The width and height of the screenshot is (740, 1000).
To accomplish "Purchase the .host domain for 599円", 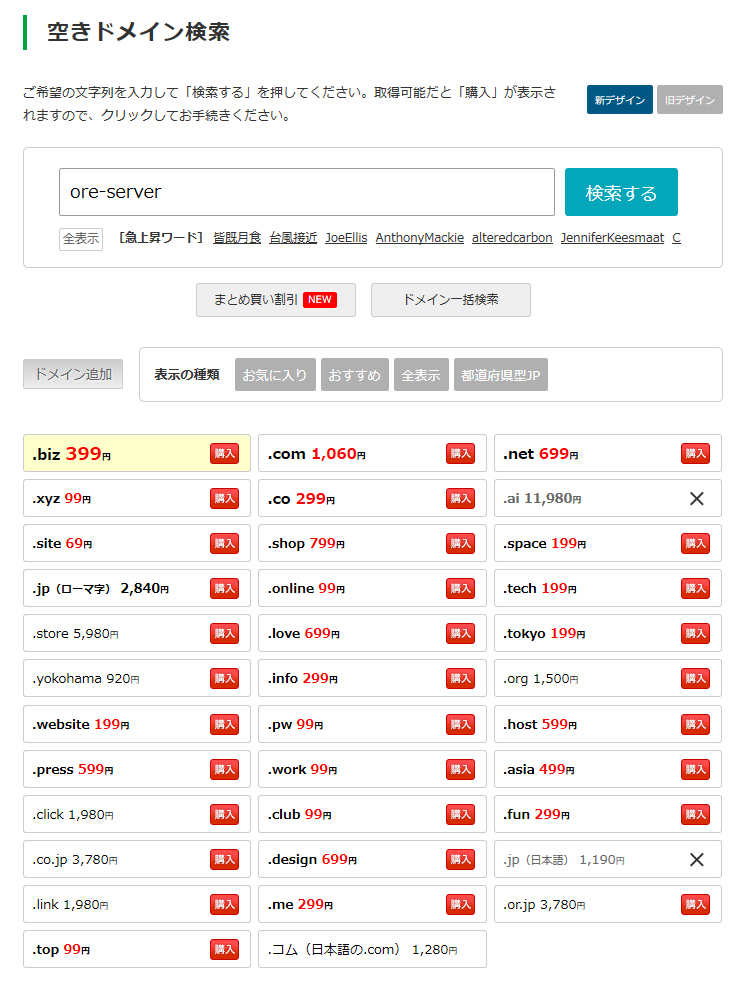I will (x=695, y=724).
